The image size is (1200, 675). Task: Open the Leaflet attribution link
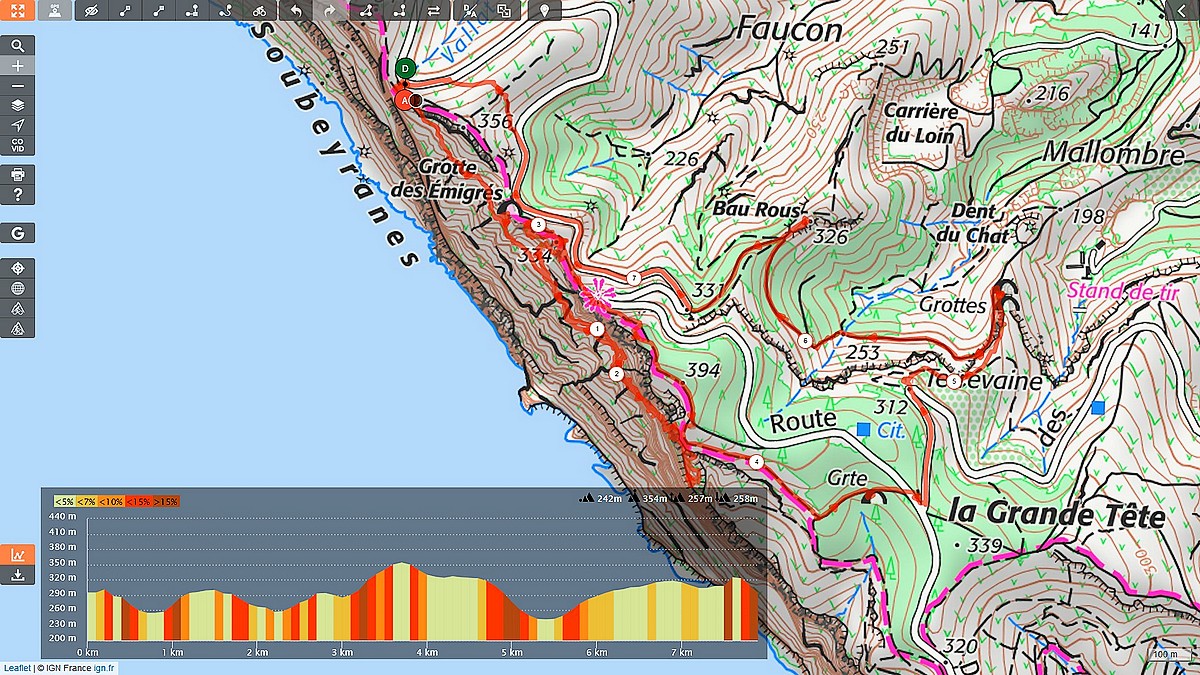click(x=16, y=668)
